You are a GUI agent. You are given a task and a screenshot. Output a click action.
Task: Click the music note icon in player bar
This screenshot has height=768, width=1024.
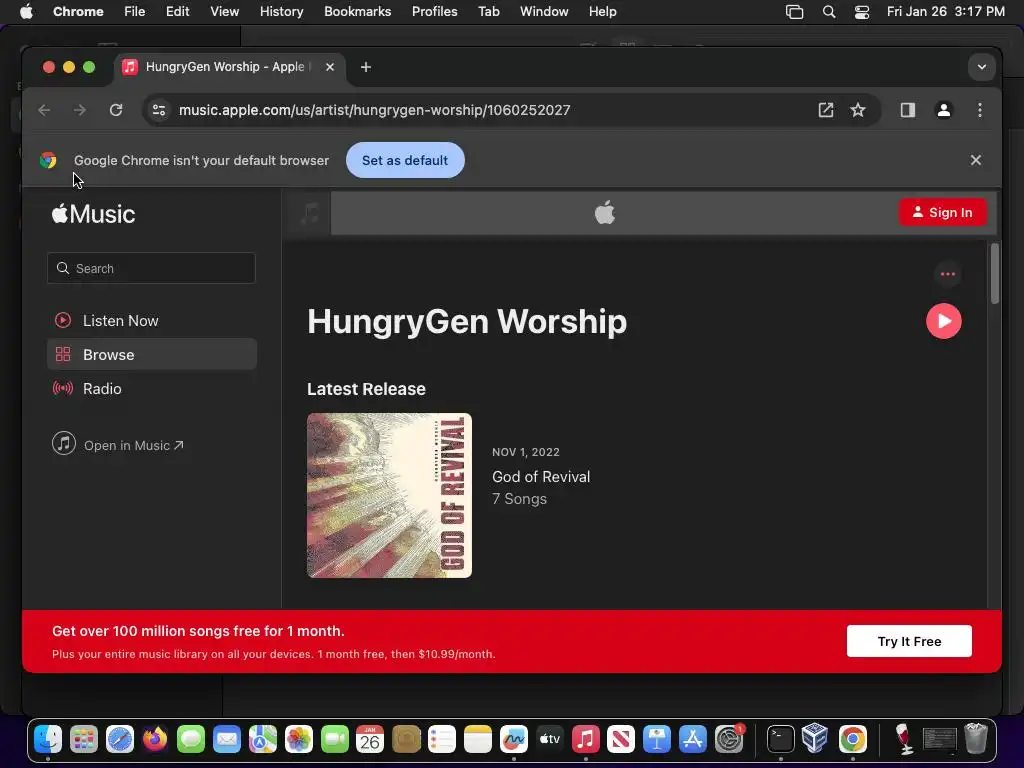(x=310, y=213)
